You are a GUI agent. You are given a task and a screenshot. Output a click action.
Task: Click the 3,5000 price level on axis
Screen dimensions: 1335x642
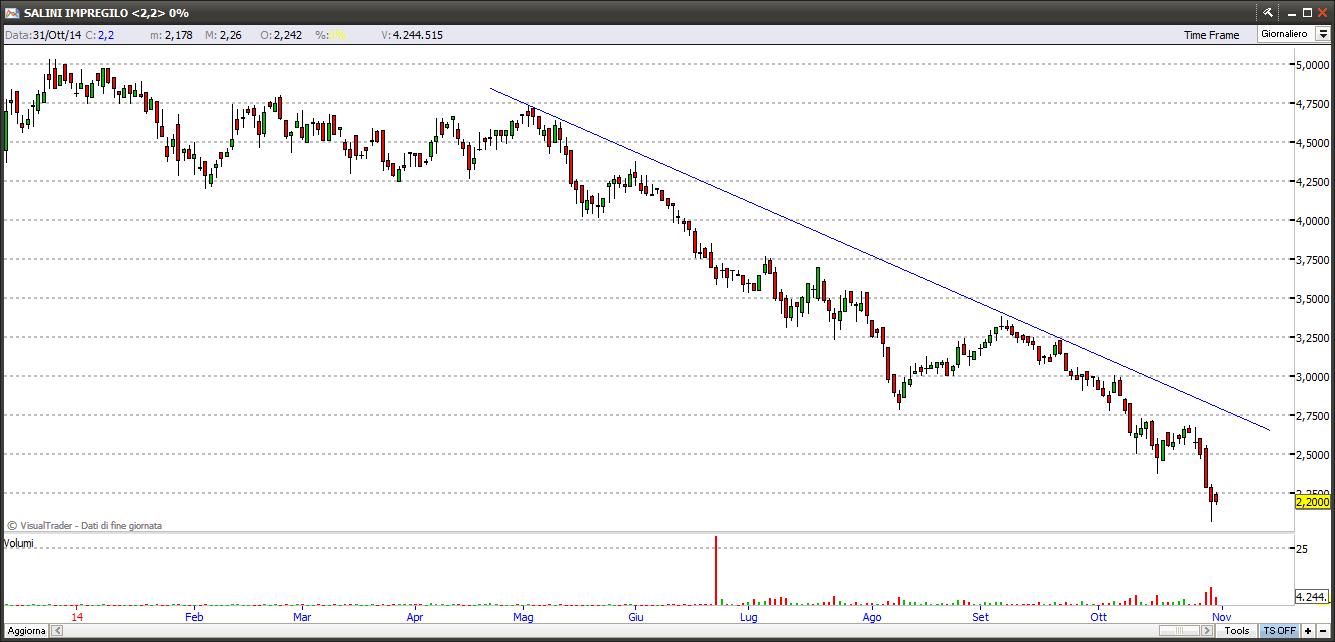[x=1312, y=299]
